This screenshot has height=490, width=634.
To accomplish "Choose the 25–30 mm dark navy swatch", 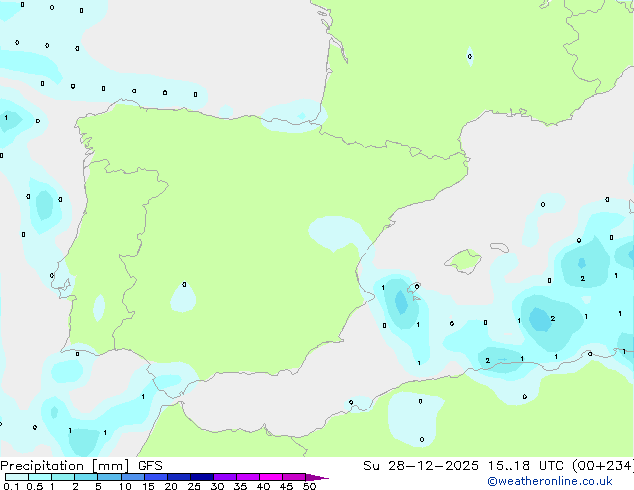I will coord(202,477).
